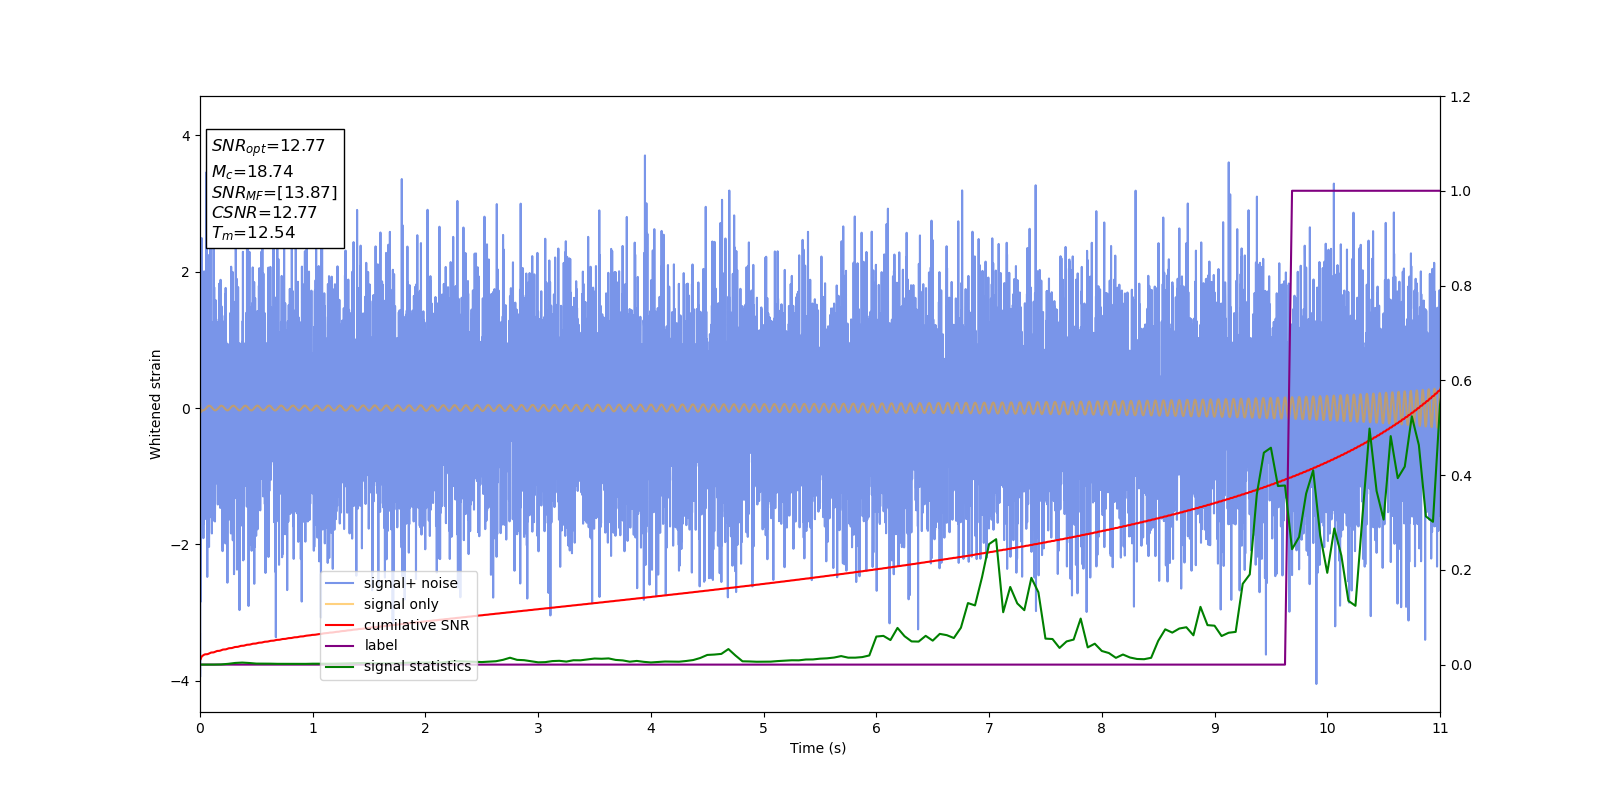Click the 'Time (s)' x-axis label
The height and width of the screenshot is (800, 1600).
pyautogui.click(x=818, y=748)
